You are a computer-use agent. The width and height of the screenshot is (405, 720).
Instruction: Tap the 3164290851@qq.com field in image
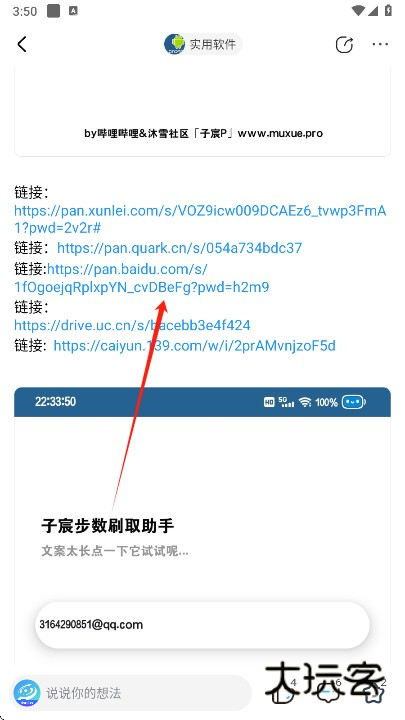tap(202, 625)
